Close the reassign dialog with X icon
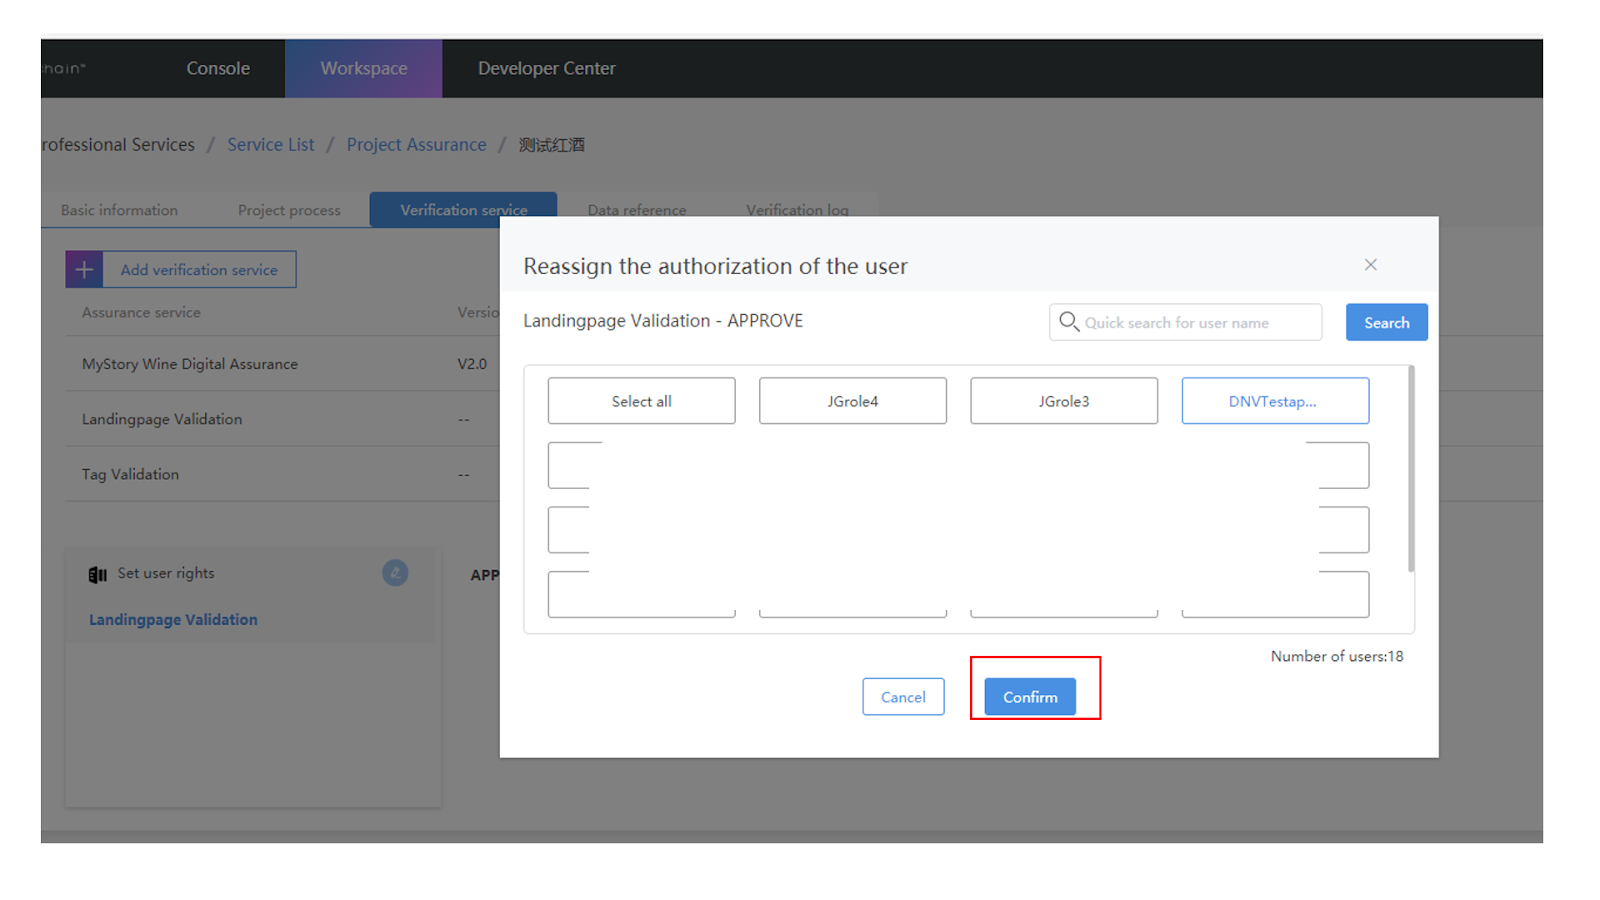 click(x=1371, y=265)
